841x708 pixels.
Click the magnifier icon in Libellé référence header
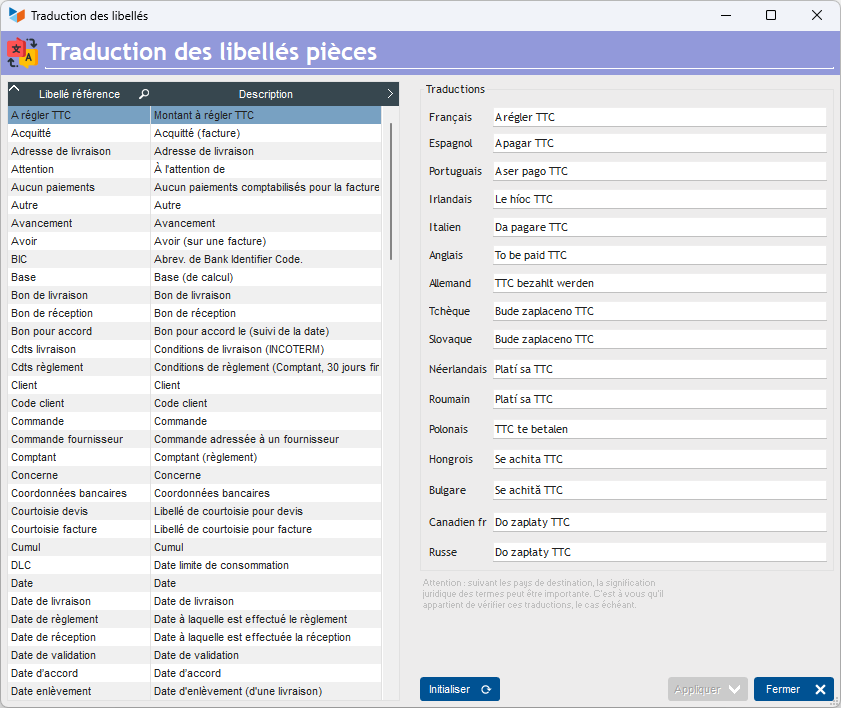pos(144,94)
